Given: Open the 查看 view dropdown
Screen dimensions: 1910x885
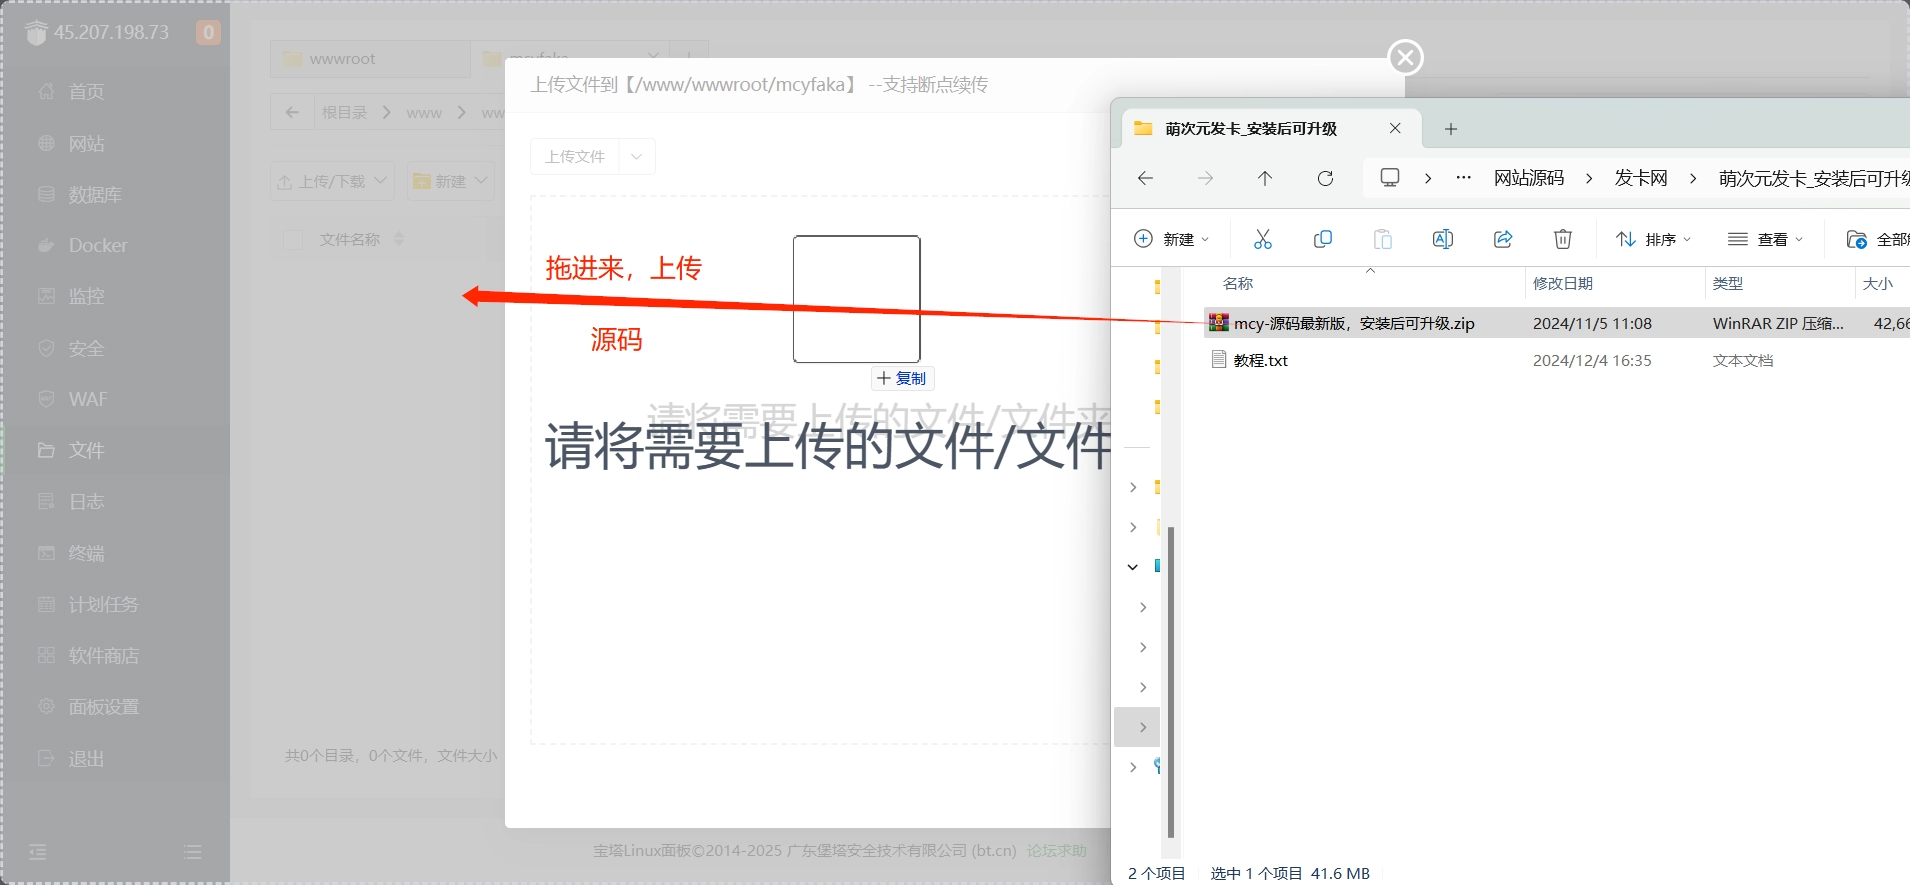Looking at the screenshot, I should pyautogui.click(x=1765, y=239).
